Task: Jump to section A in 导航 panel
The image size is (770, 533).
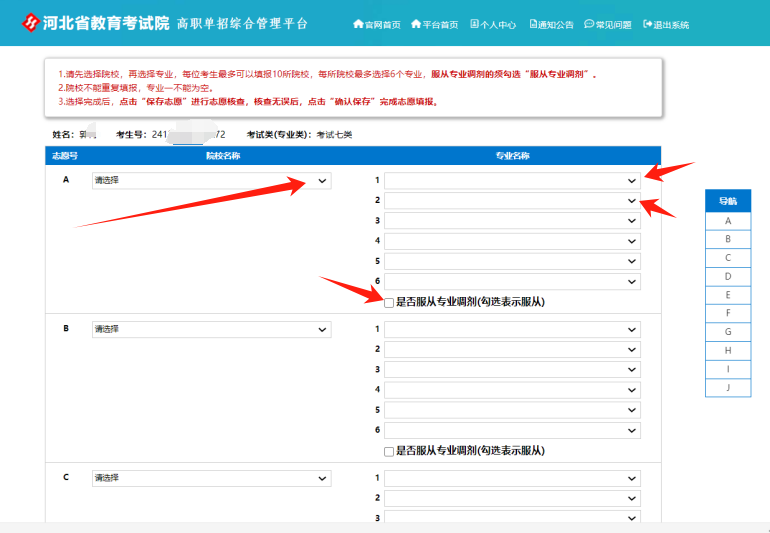Action: [x=727, y=220]
